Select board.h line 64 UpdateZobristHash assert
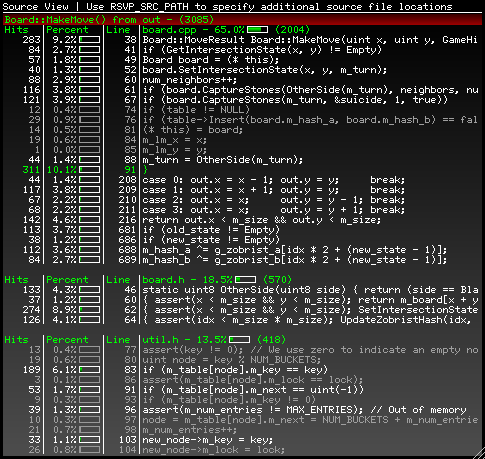485x459 pixels. [x=307, y=320]
